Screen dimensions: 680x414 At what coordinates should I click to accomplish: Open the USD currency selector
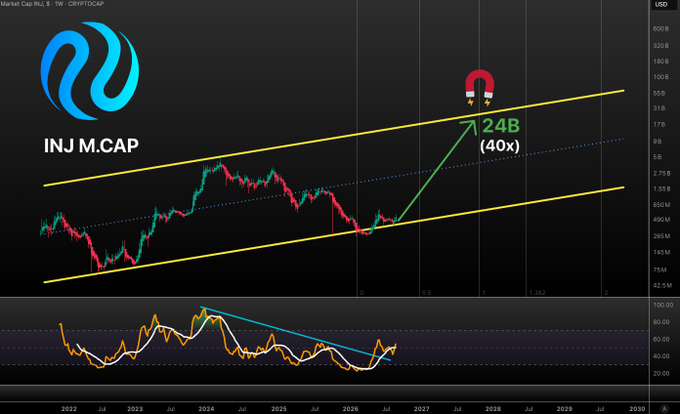(x=661, y=4)
